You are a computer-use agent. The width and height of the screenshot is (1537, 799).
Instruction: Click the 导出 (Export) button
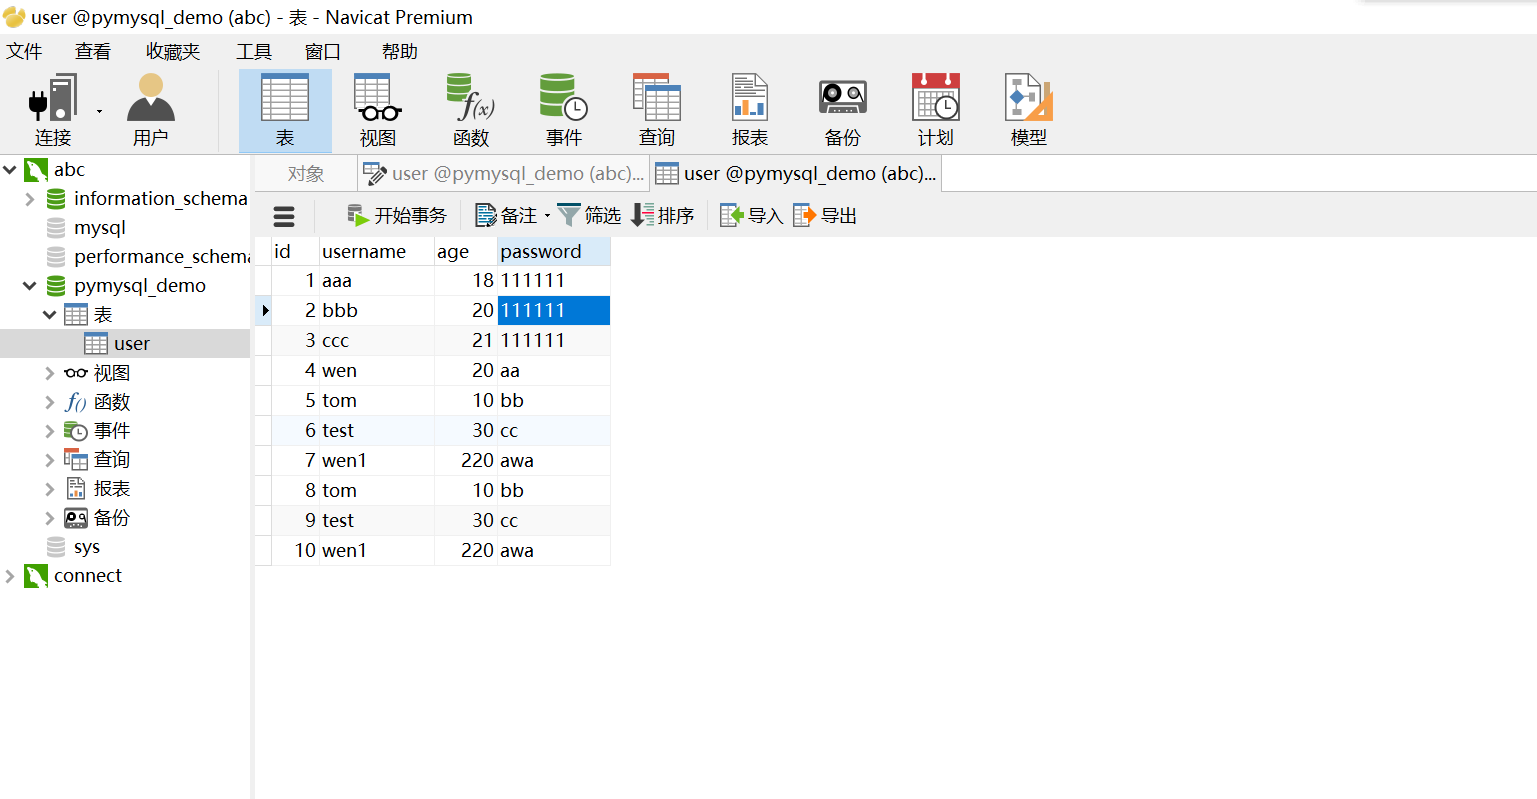click(x=824, y=214)
